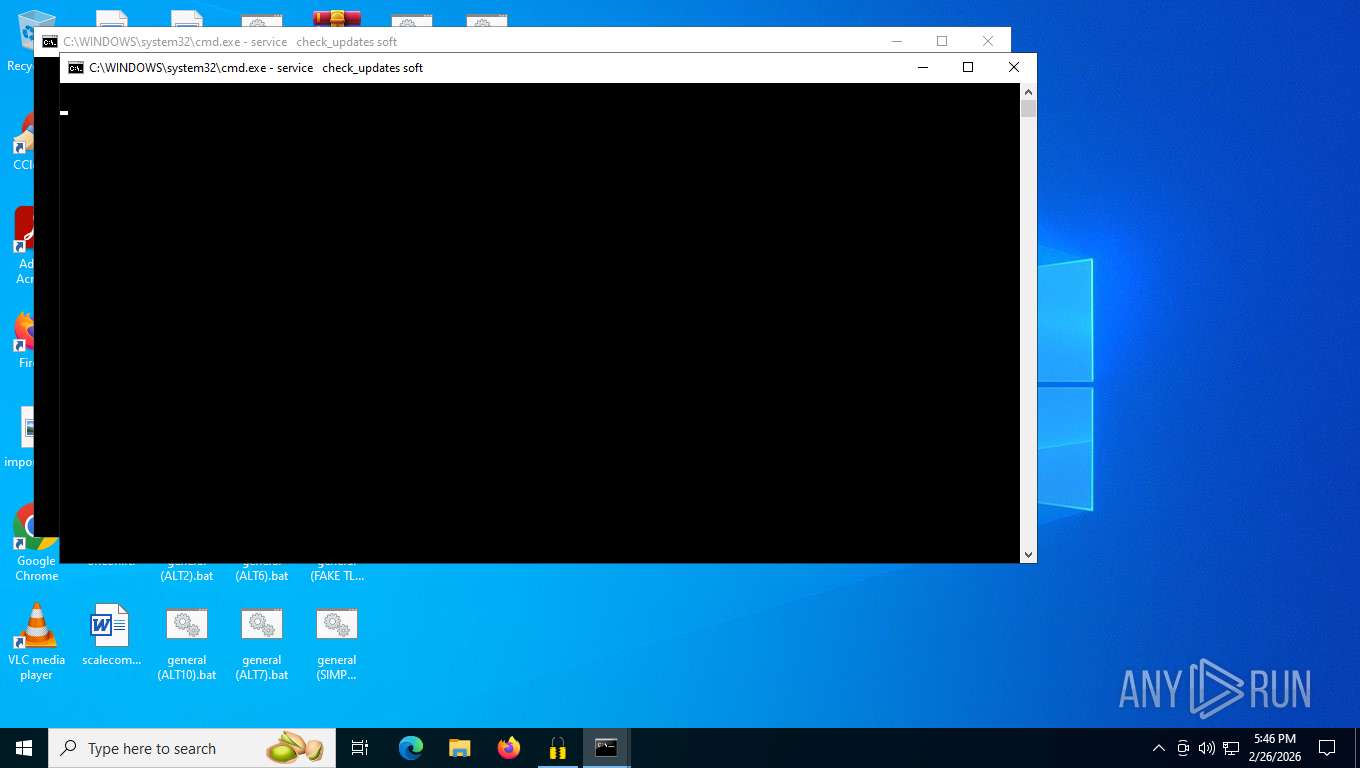Screen dimensions: 1360x768
Task: Select the VLC media player desktop icon
Action: pos(37,641)
